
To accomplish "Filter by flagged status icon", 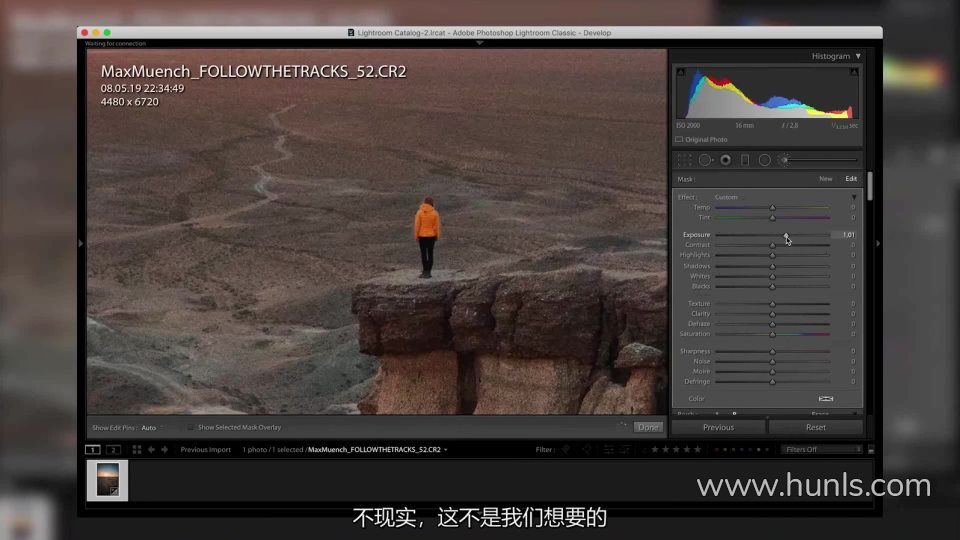I will coord(566,449).
